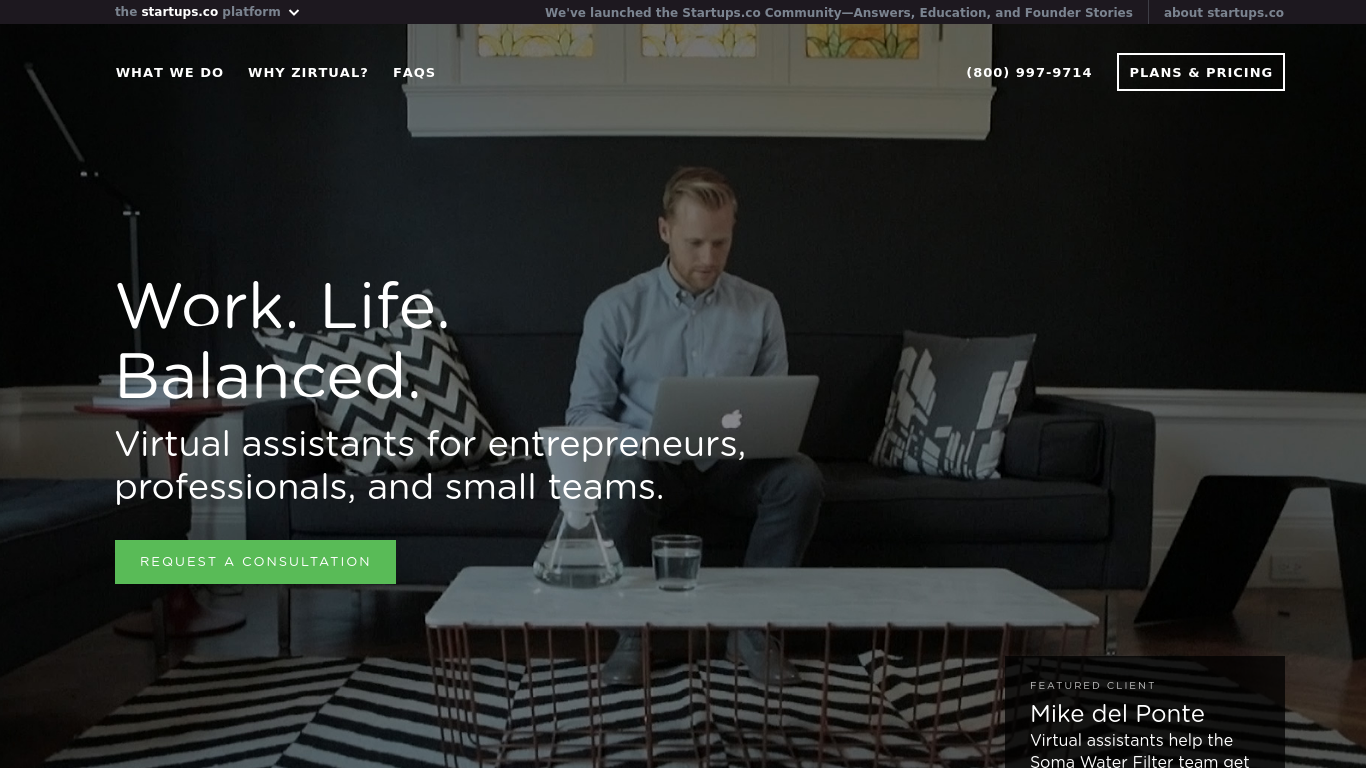Screen dimensions: 1366x768
Task: Select the FAQs navigation item
Action: click(414, 72)
